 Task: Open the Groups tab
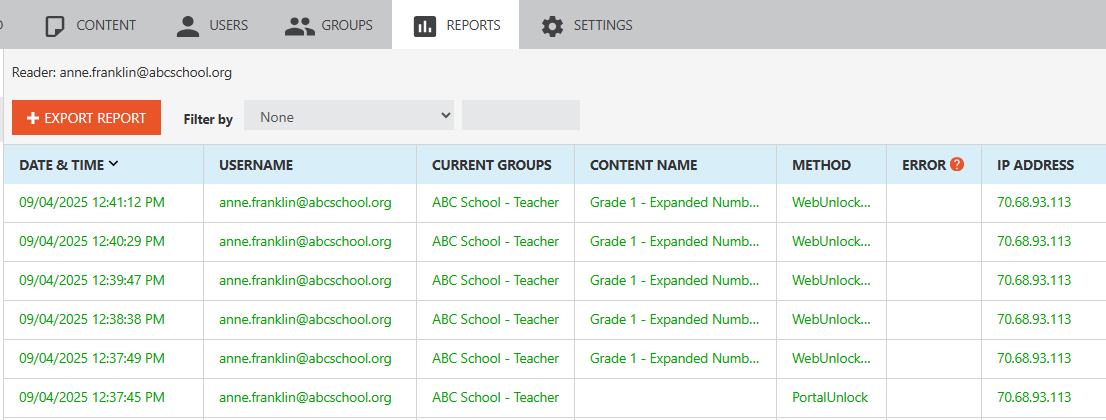329,25
